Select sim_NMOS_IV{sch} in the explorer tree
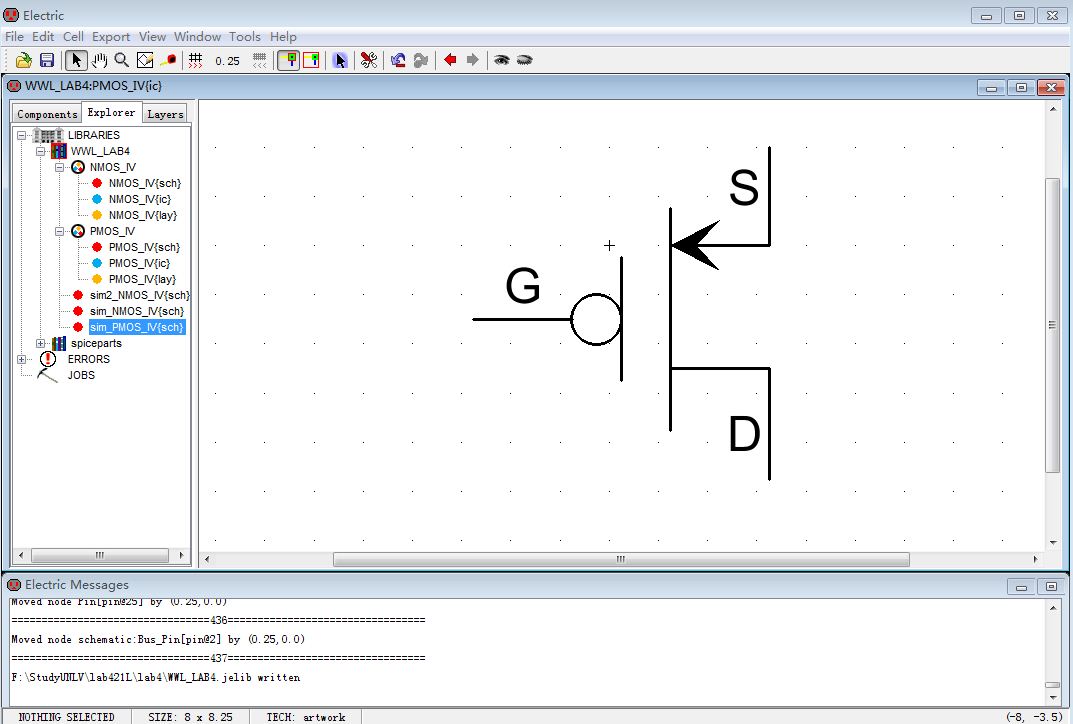The width and height of the screenshot is (1073, 724). (x=136, y=311)
